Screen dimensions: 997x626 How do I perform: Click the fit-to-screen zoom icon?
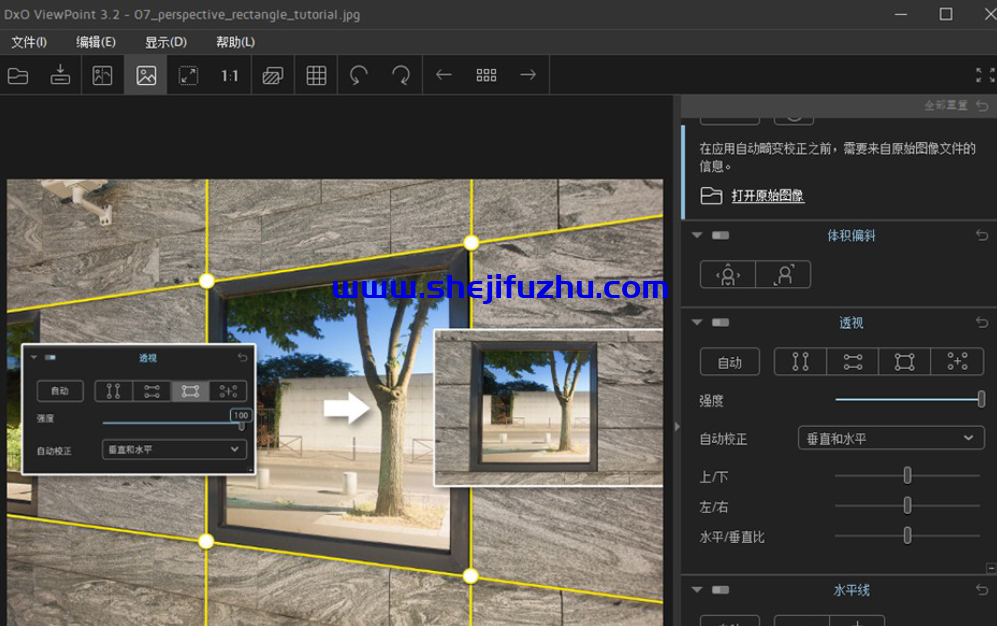pos(188,75)
